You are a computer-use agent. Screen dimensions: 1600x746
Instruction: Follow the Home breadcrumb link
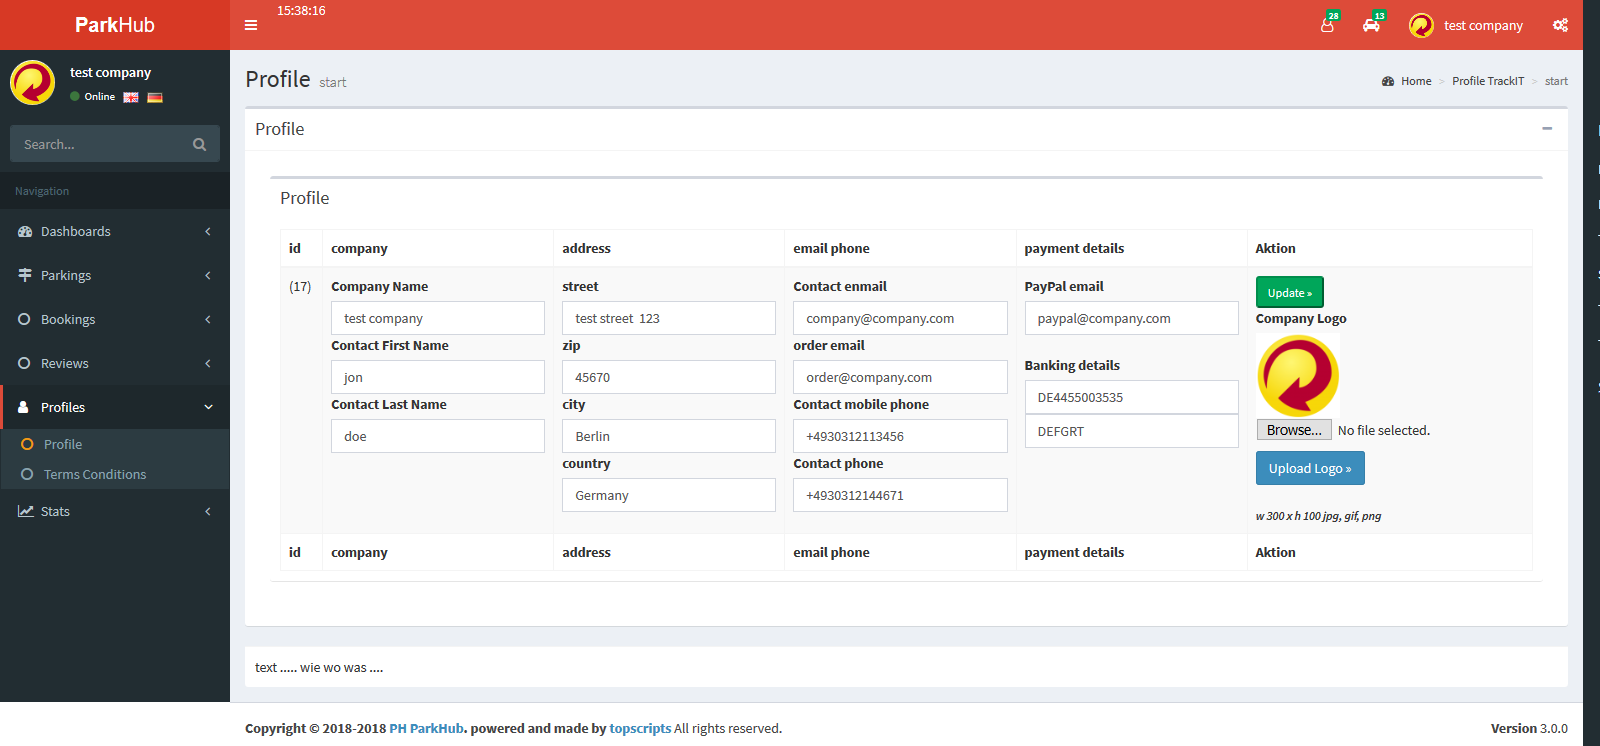(x=1416, y=81)
